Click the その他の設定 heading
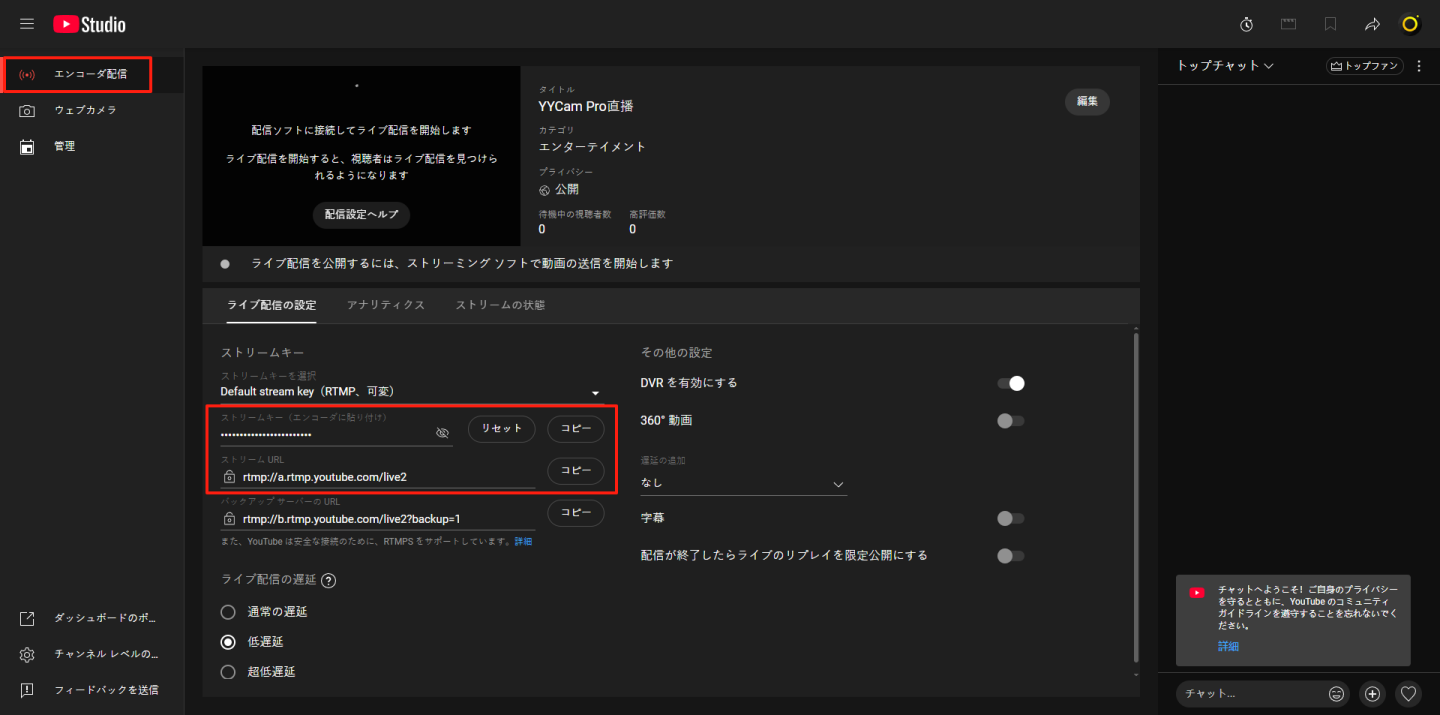Screen dimensions: 1440x715 [x=676, y=353]
